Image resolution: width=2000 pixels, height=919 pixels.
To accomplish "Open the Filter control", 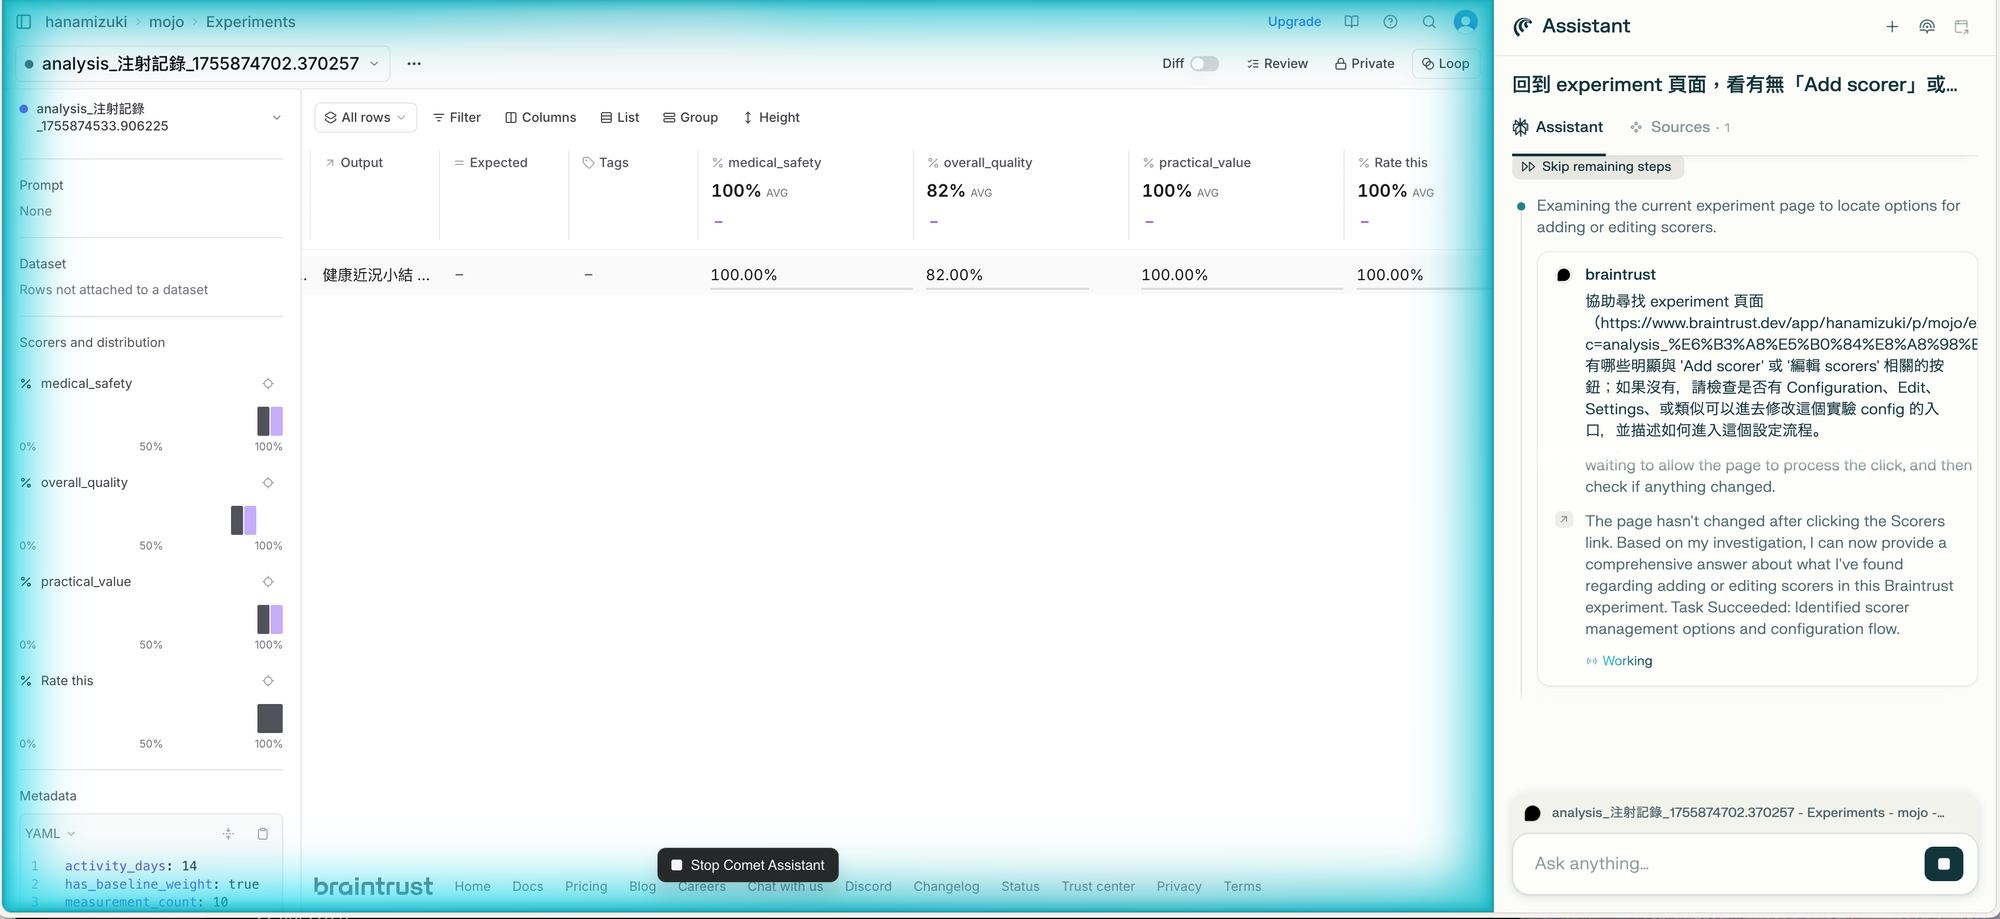I will click(x=457, y=118).
